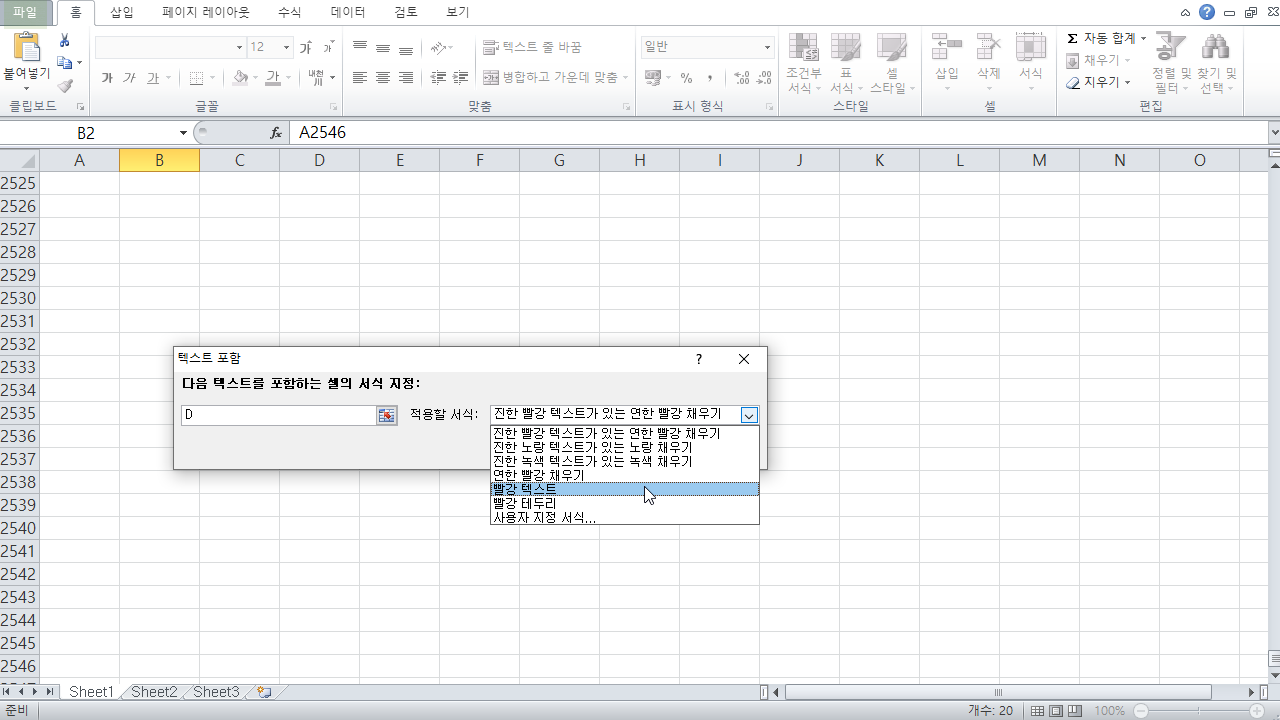The width and height of the screenshot is (1280, 720).
Task: Apply fill color with the paint bucket
Action: [x=240, y=78]
